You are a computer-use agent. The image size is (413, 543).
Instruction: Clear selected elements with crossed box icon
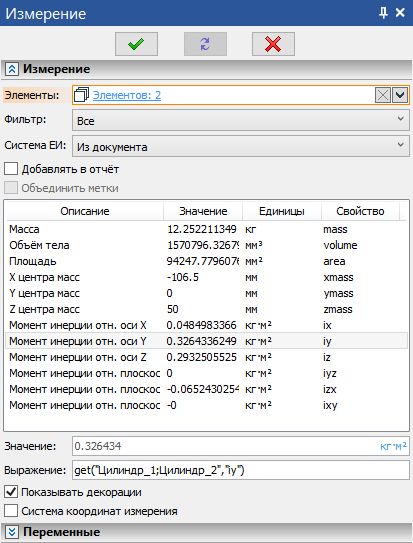(383, 95)
